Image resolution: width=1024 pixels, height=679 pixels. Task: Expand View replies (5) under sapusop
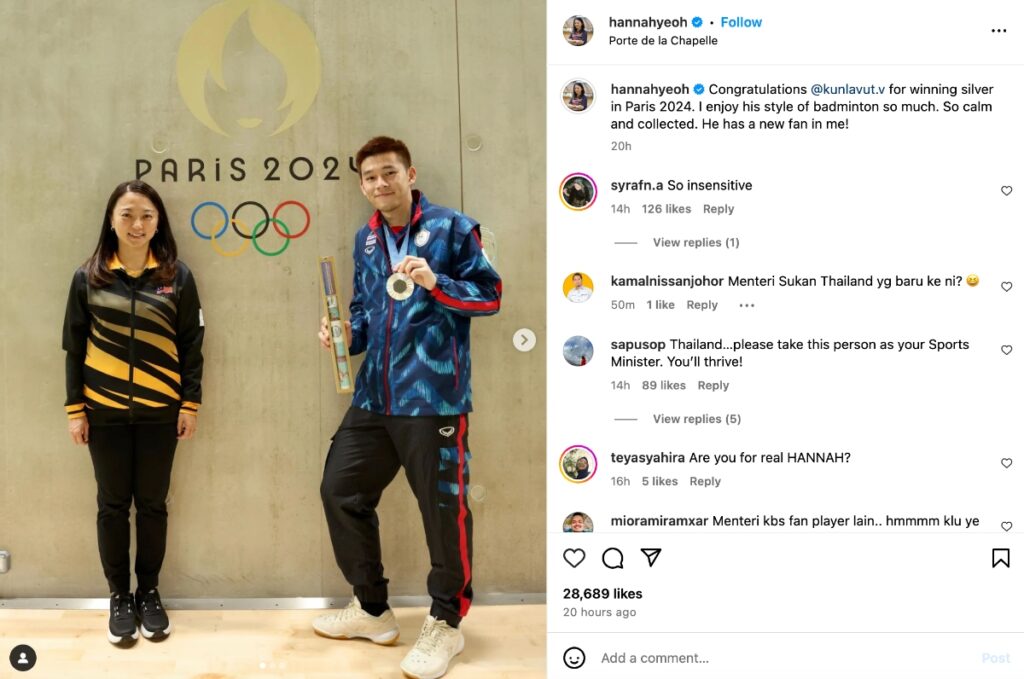(x=697, y=418)
